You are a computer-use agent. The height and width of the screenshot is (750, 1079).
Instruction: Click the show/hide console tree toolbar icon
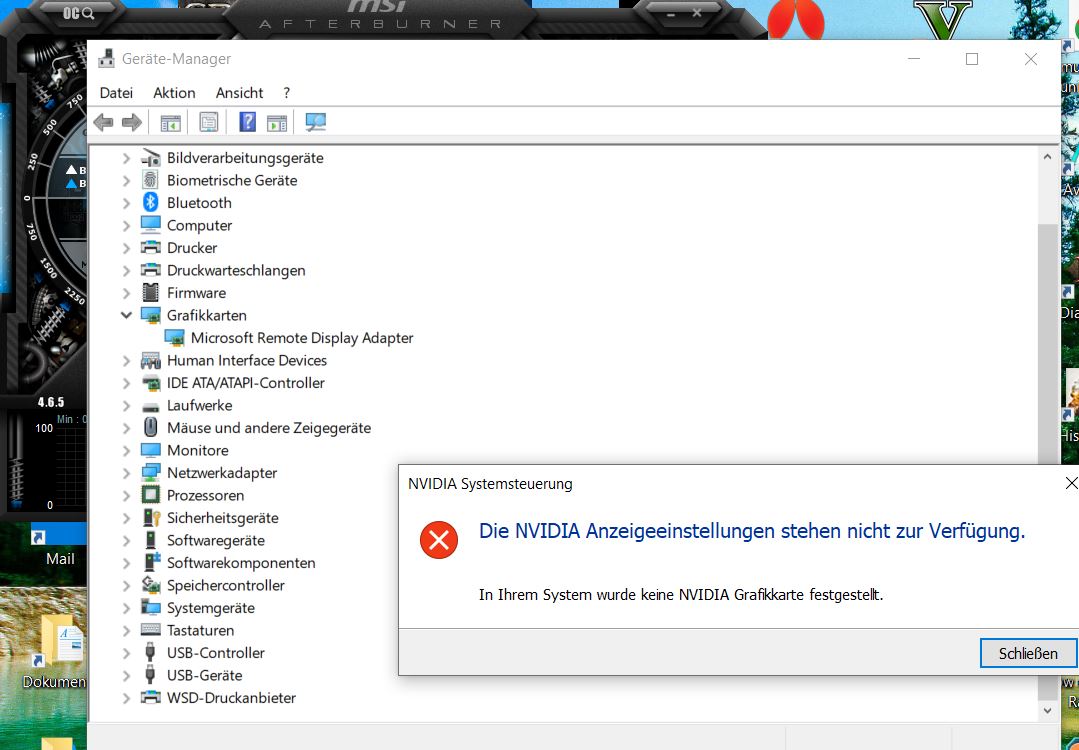tap(170, 123)
